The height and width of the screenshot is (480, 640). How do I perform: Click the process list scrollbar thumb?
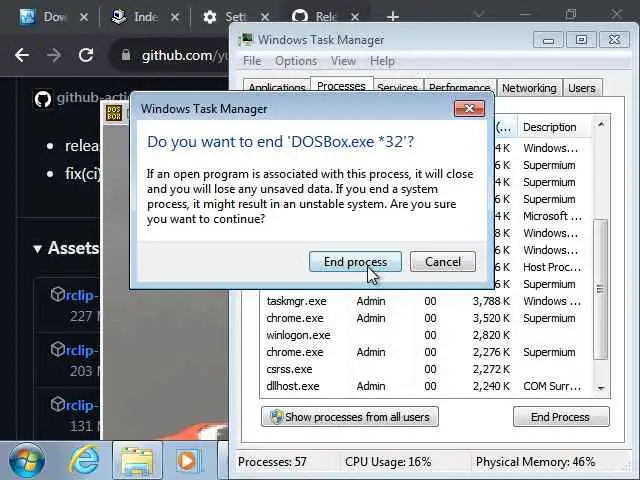[600, 289]
